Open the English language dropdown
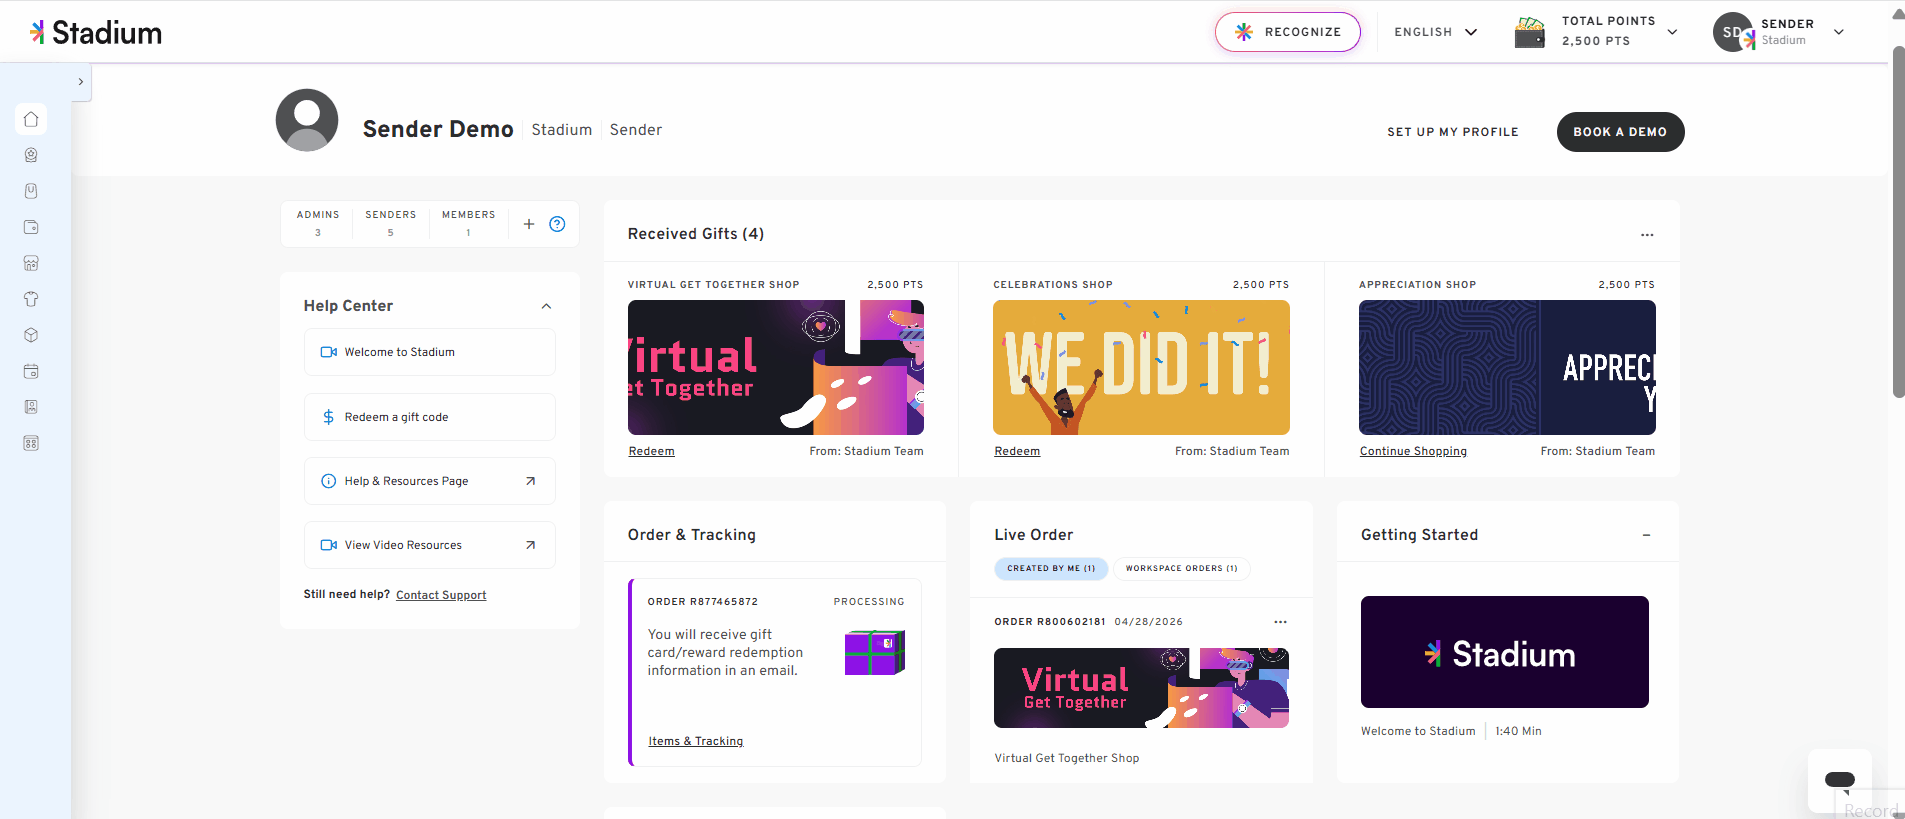Viewport: 1905px width, 819px height. click(1436, 32)
